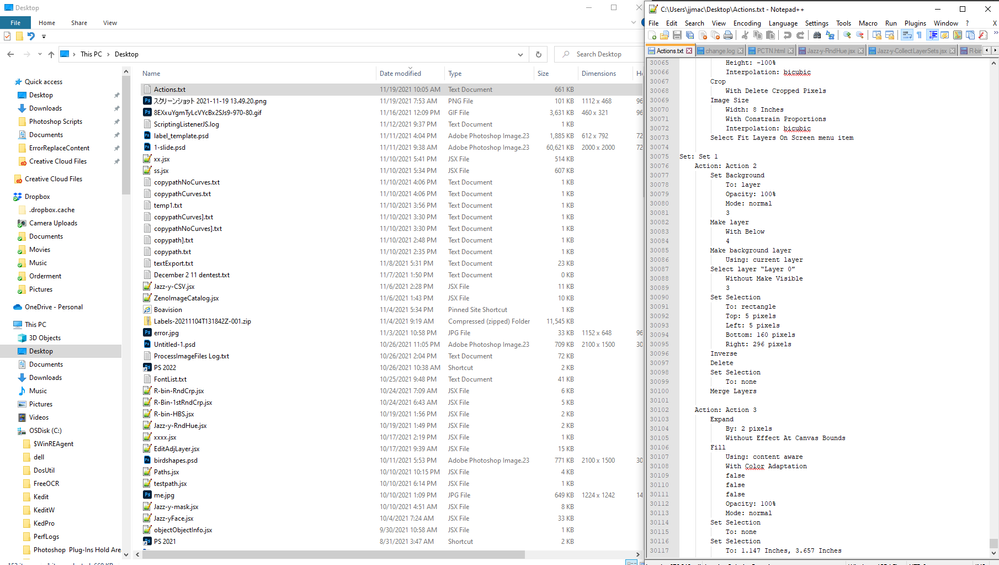Open Customize Quick Access Toolbar dropdown in Explorer

coord(43,36)
